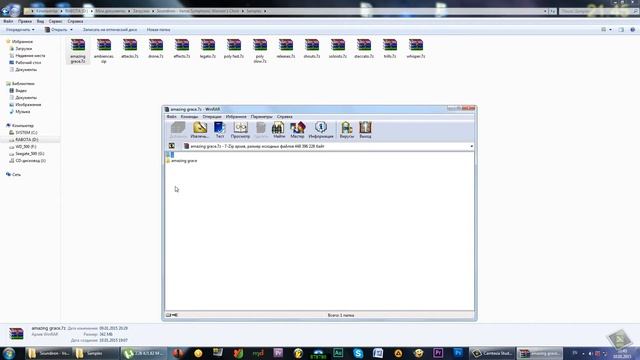Select the effects.7z archive in Explorer
This screenshot has height=360, width=640.
click(x=182, y=48)
